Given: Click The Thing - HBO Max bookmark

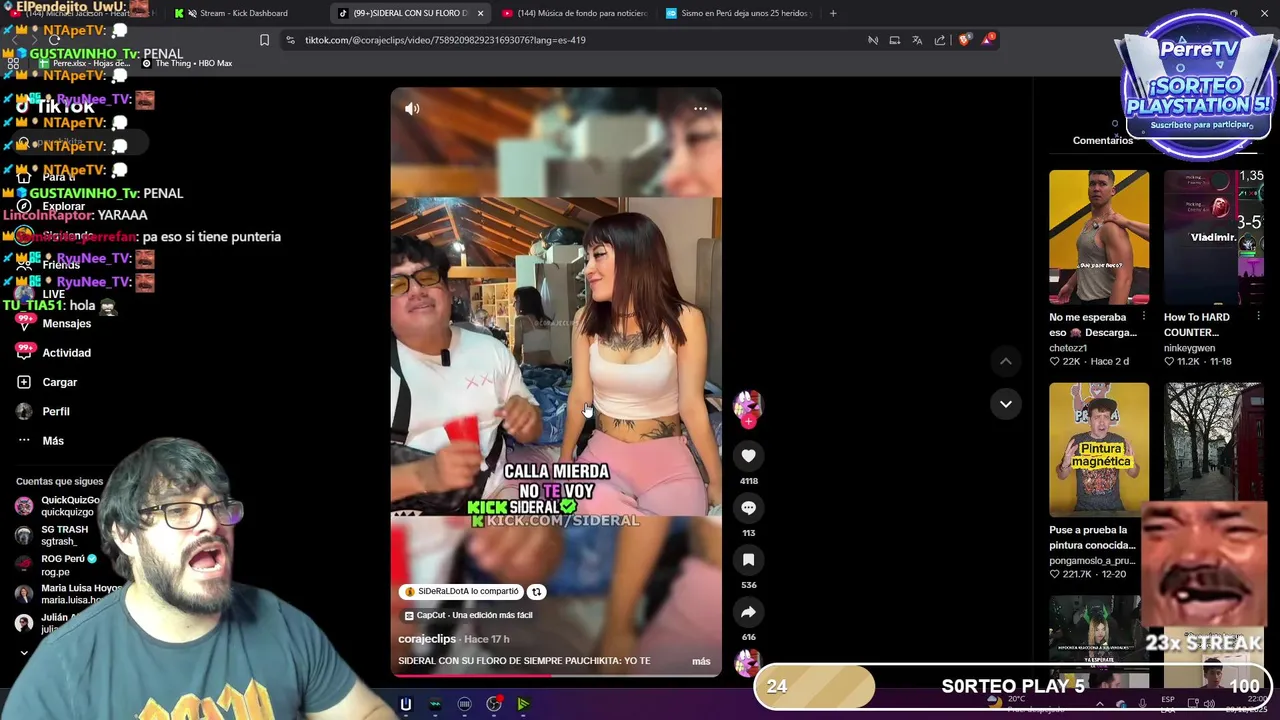Looking at the screenshot, I should tap(187, 63).
